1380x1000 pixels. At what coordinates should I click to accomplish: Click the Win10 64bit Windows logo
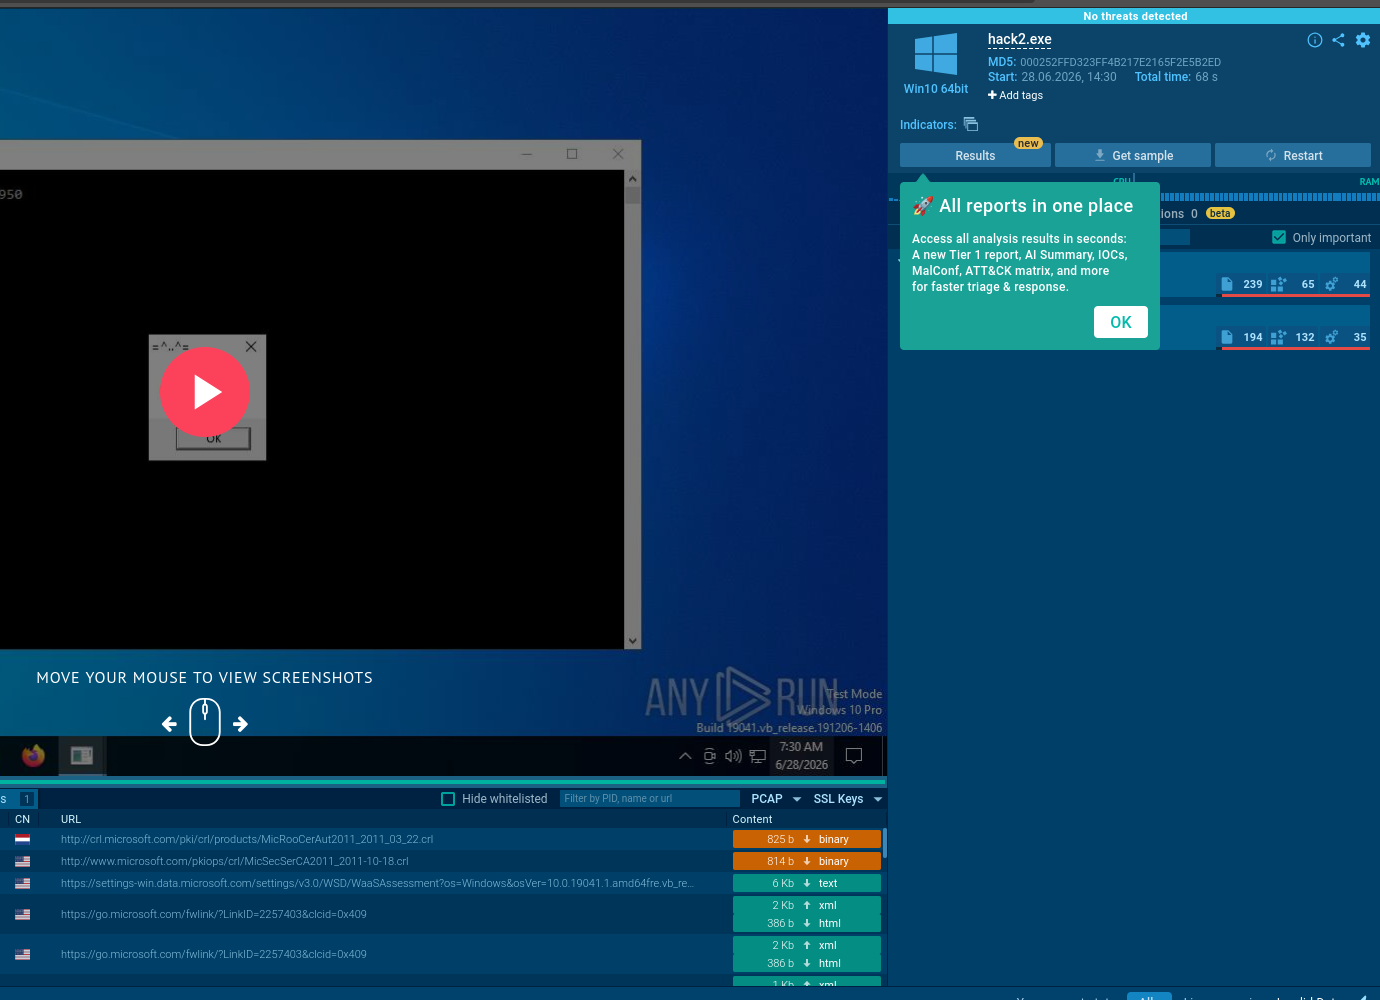[x=936, y=54]
